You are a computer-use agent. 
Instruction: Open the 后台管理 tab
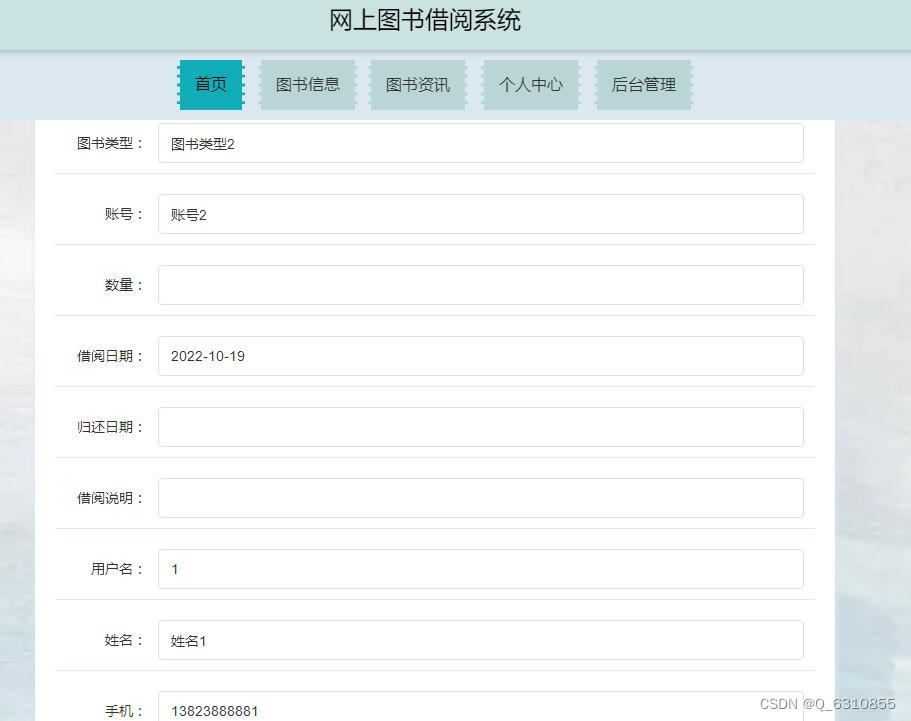[x=643, y=84]
